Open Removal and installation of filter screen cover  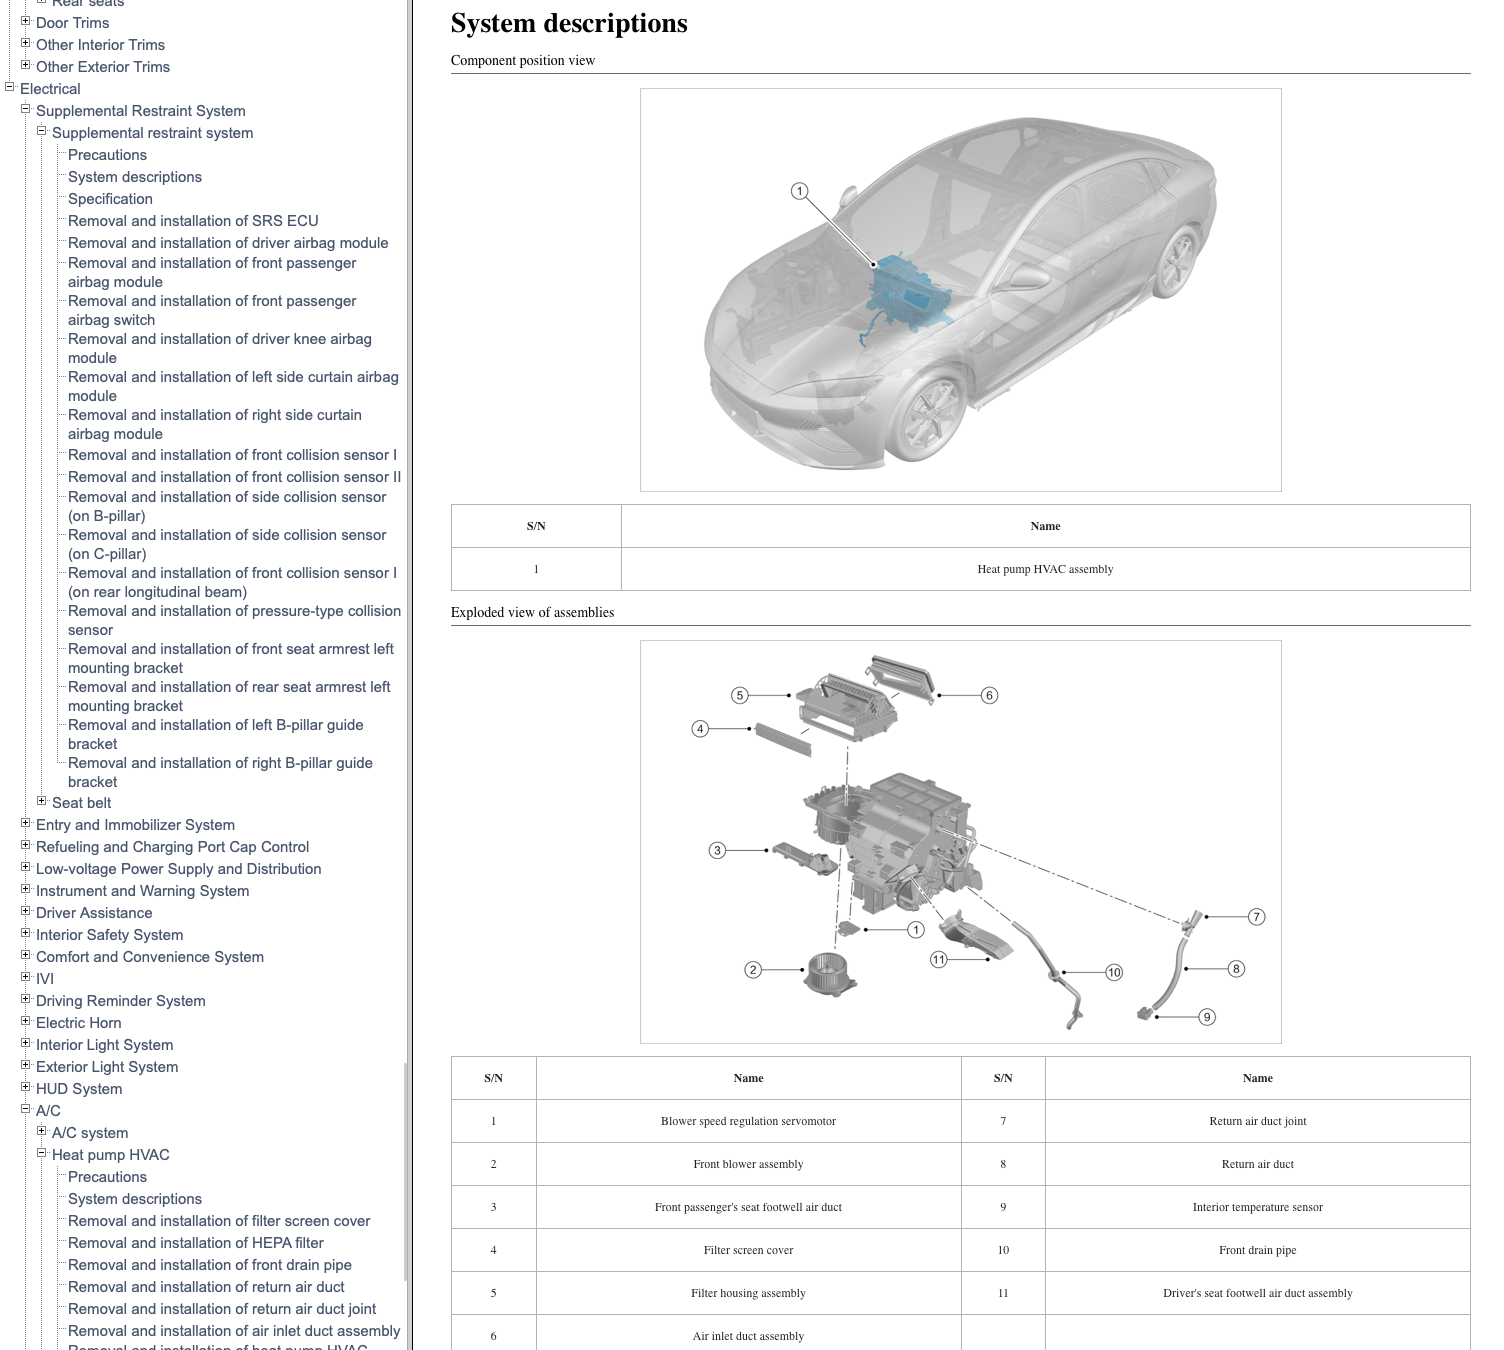219,1221
